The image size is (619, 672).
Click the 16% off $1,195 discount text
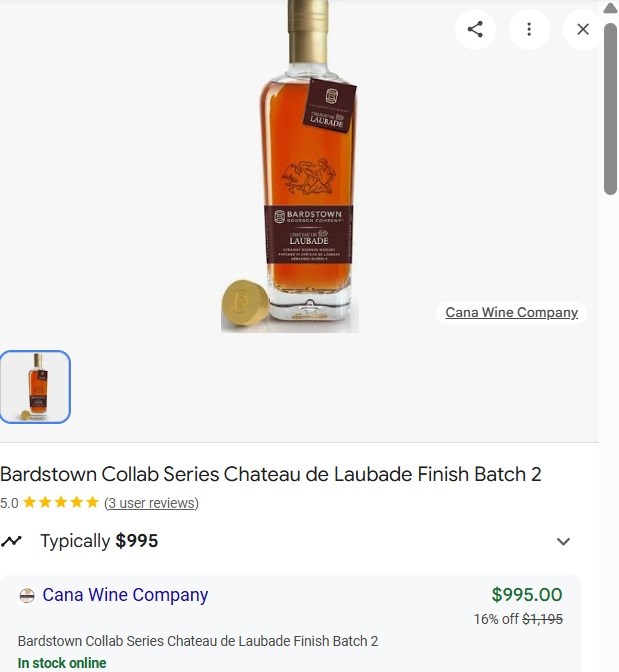point(518,619)
